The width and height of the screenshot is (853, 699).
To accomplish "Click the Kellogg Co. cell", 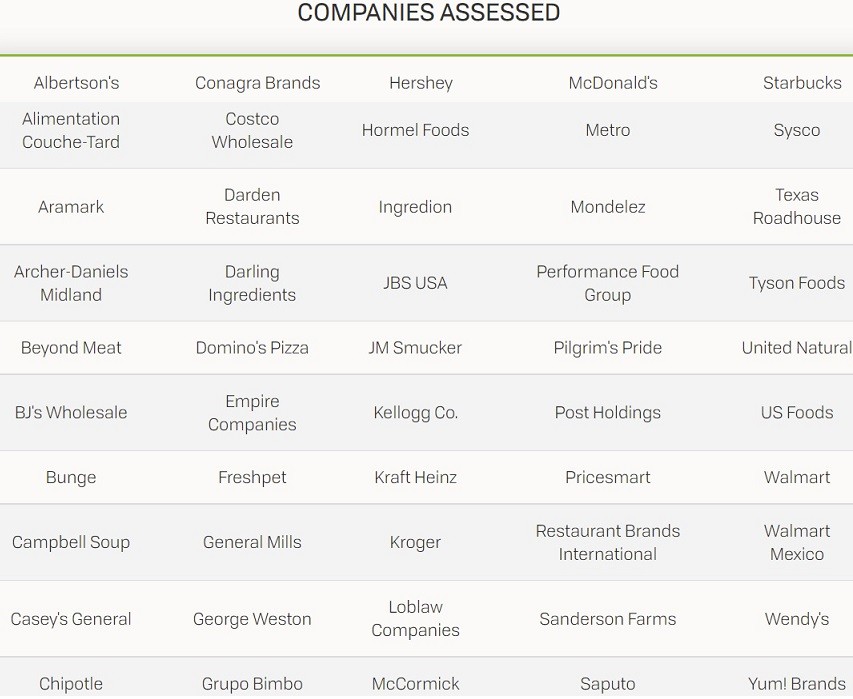I will click(x=415, y=412).
